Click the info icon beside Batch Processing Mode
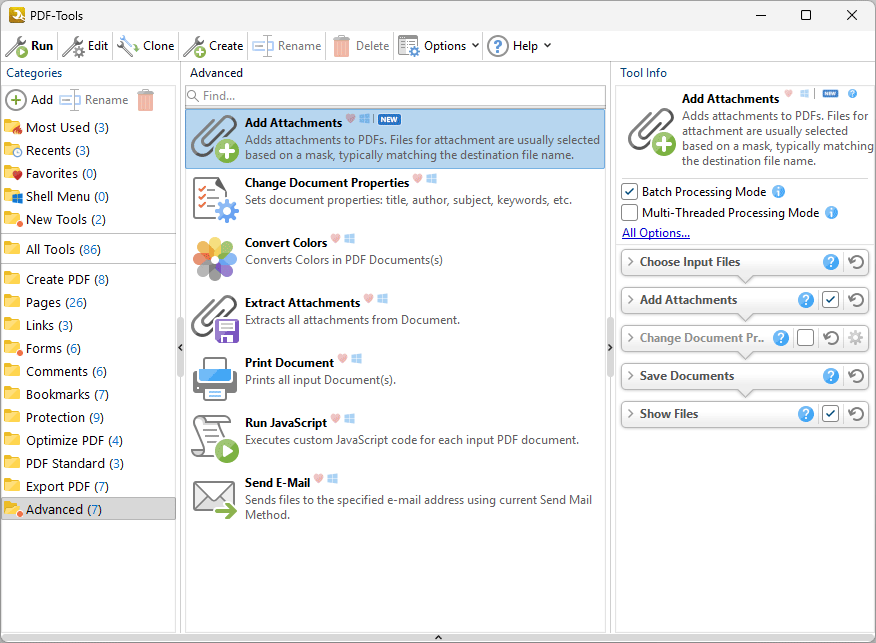Image resolution: width=876 pixels, height=643 pixels. point(778,192)
